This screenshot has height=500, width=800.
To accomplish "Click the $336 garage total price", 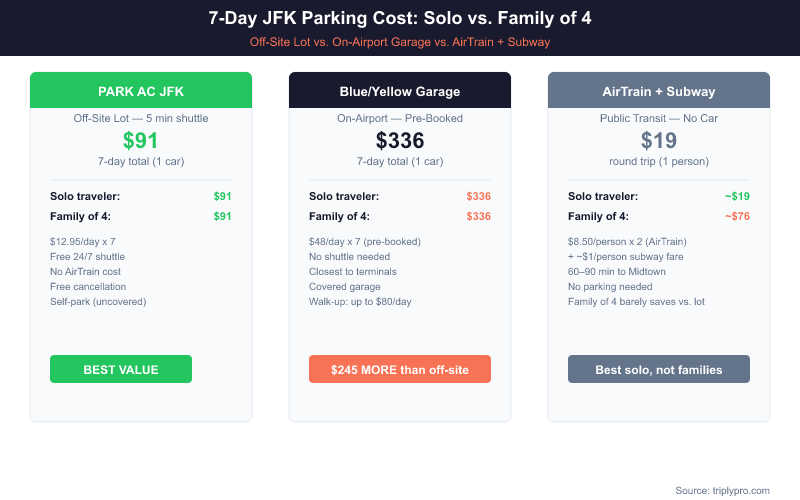I will (x=400, y=141).
